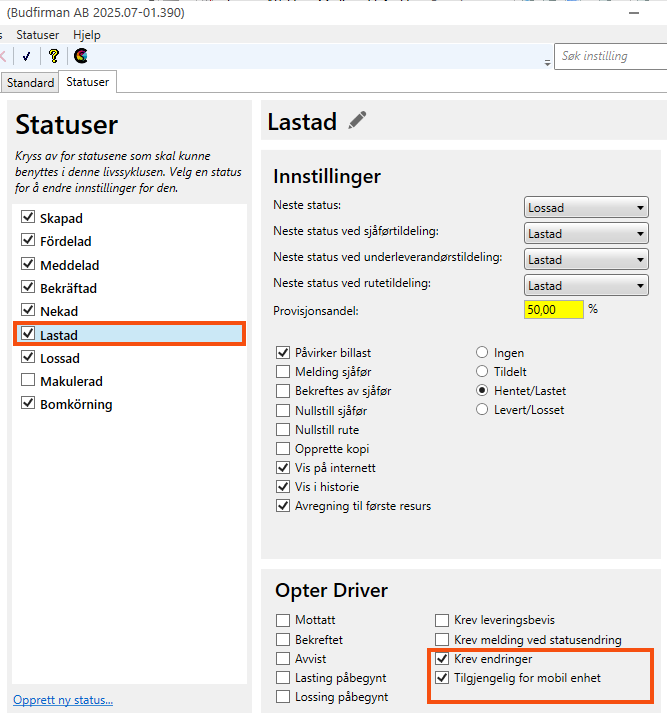Open the Statuser menu in menu bar
The width and height of the screenshot is (667, 718).
(x=37, y=35)
